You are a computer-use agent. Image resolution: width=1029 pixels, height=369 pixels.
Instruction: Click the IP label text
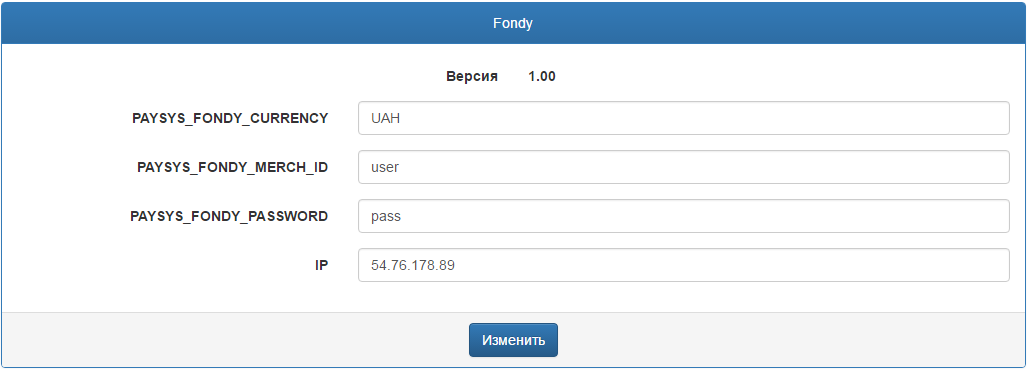(321, 265)
